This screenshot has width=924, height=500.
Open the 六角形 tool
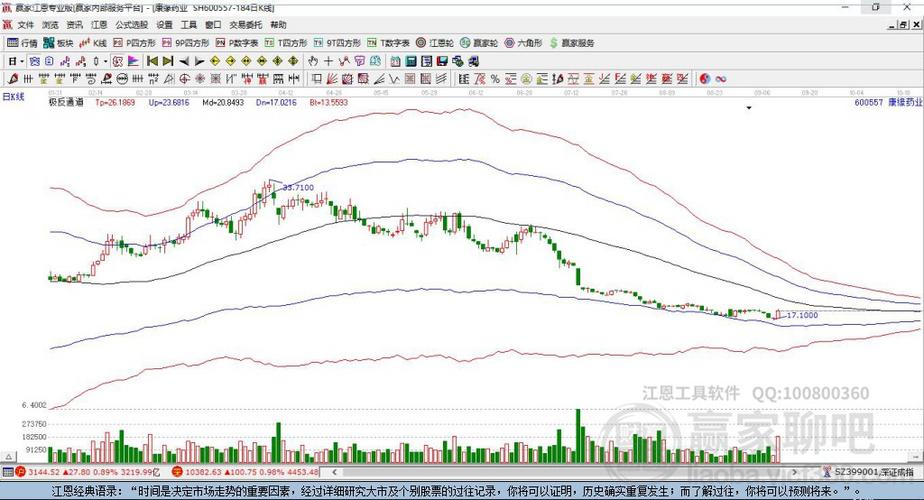[523, 43]
